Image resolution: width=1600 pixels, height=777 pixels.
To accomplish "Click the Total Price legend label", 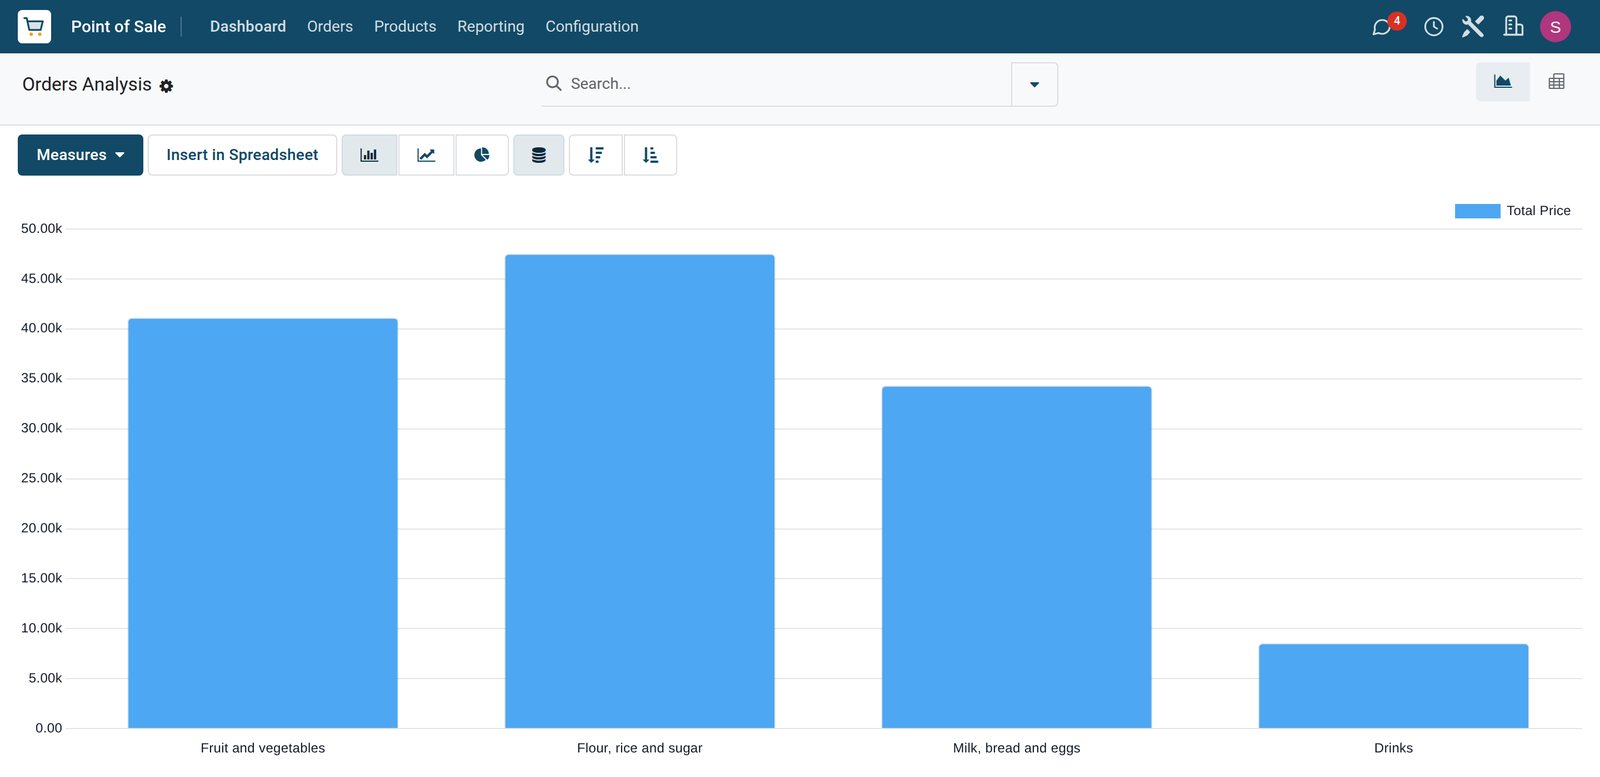I will pos(1538,211).
